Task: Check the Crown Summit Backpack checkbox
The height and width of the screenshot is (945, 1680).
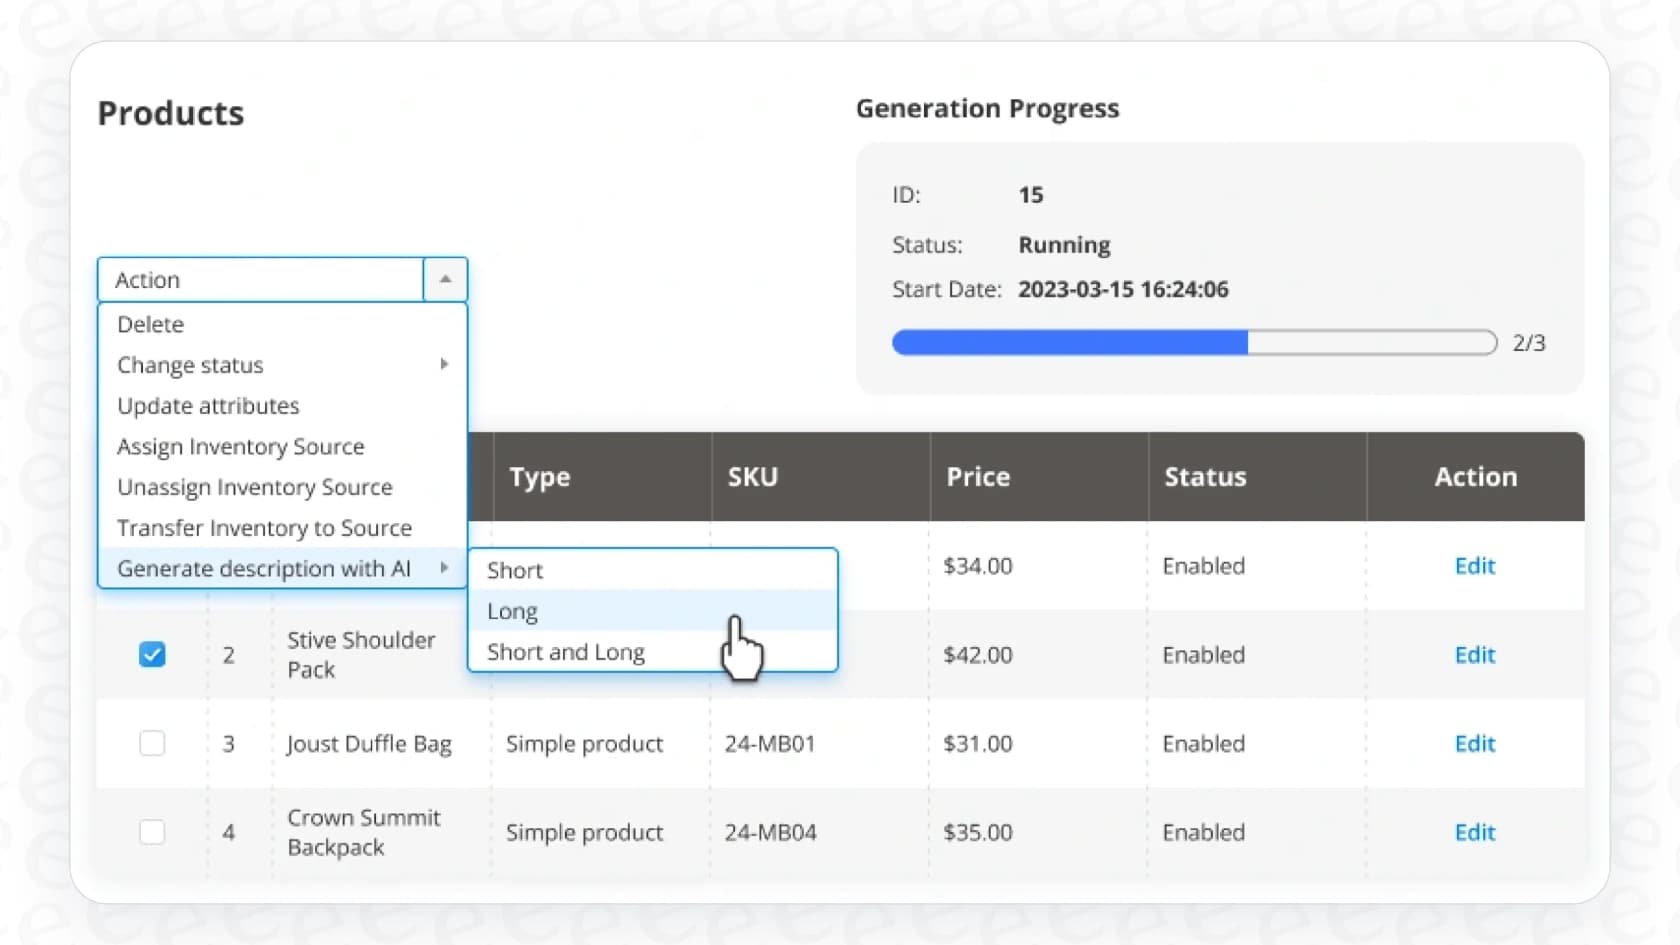Action: click(x=152, y=832)
